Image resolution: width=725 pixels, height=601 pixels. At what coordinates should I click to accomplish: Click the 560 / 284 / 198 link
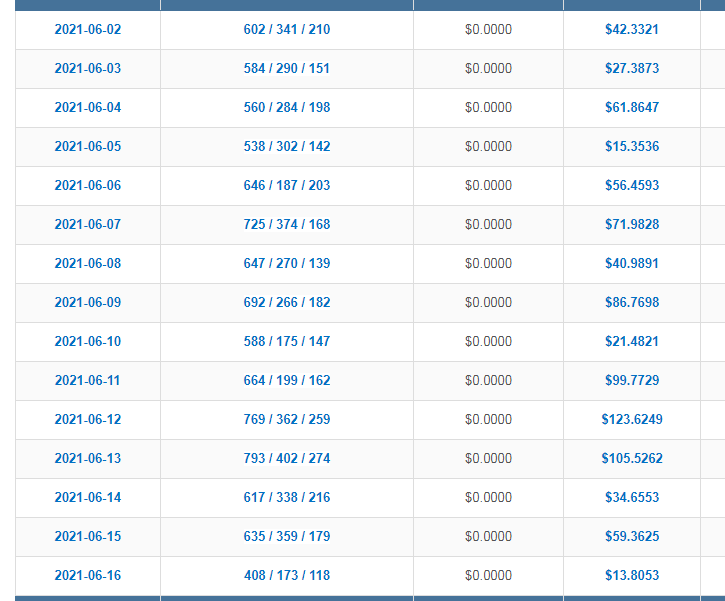click(287, 108)
